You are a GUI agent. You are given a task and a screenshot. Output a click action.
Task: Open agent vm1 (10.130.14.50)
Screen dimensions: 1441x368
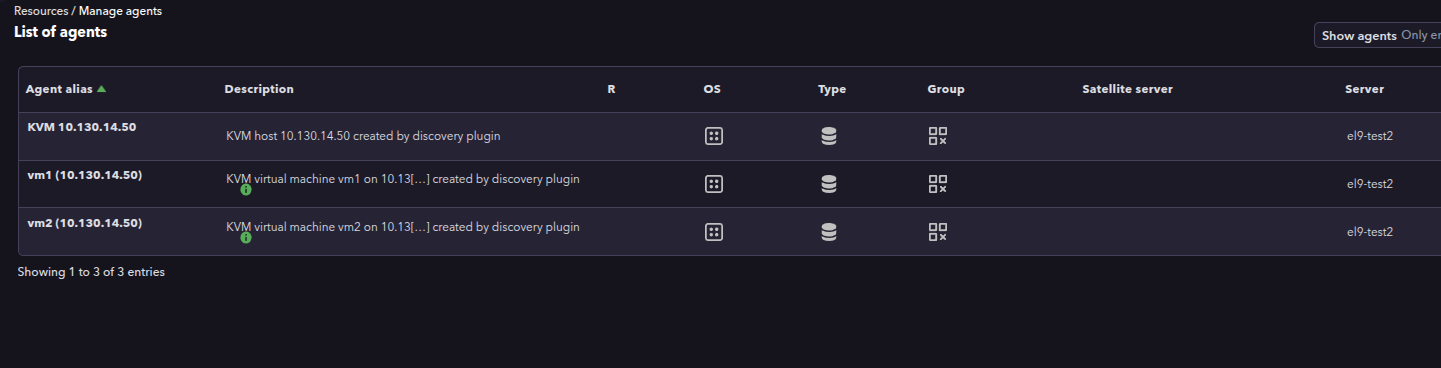click(85, 175)
